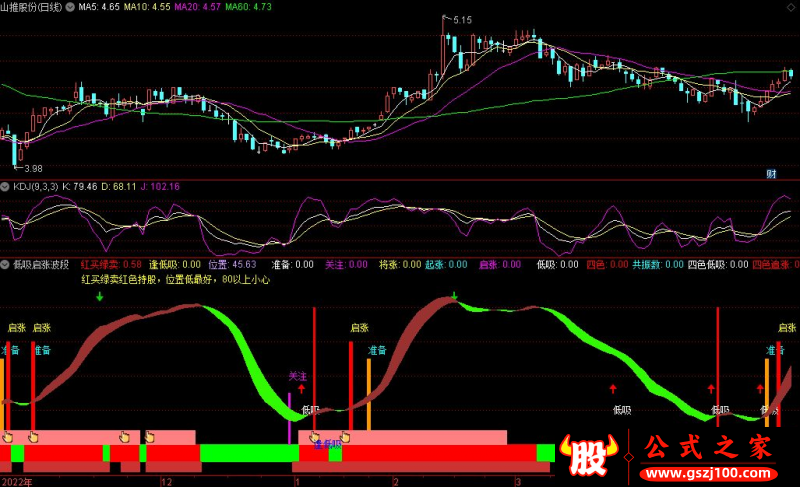Image resolution: width=800 pixels, height=487 pixels.
Task: Click the 启涨 label above the cyan 准备 near February
Action: [x=360, y=328]
